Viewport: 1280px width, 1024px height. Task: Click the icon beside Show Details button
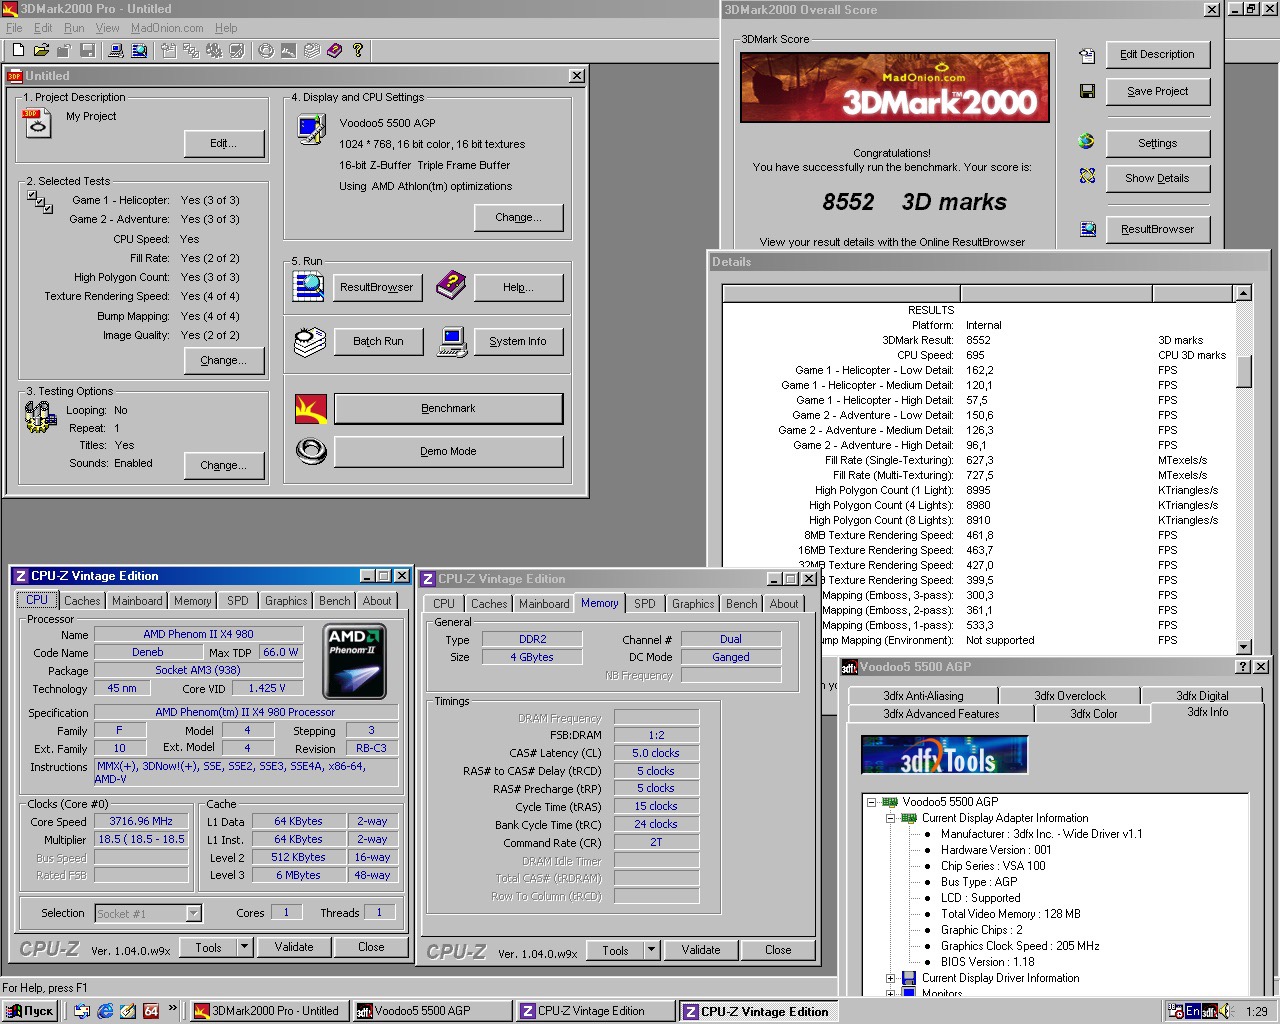pyautogui.click(x=1087, y=176)
